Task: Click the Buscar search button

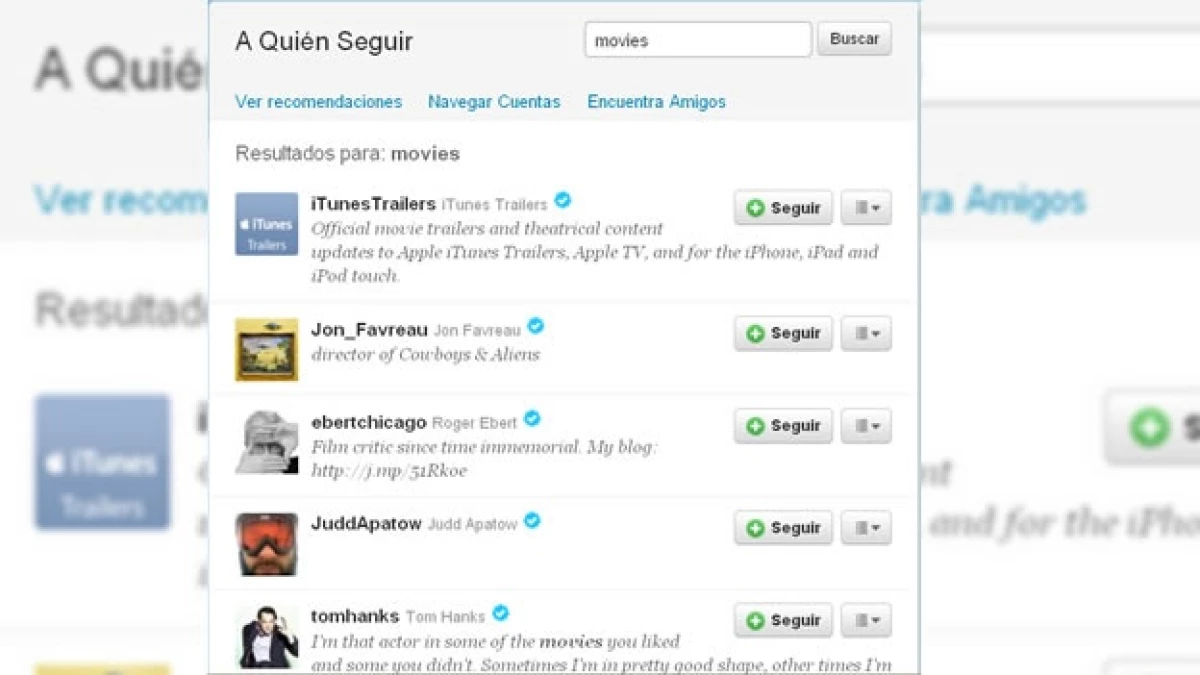Action: (x=854, y=39)
